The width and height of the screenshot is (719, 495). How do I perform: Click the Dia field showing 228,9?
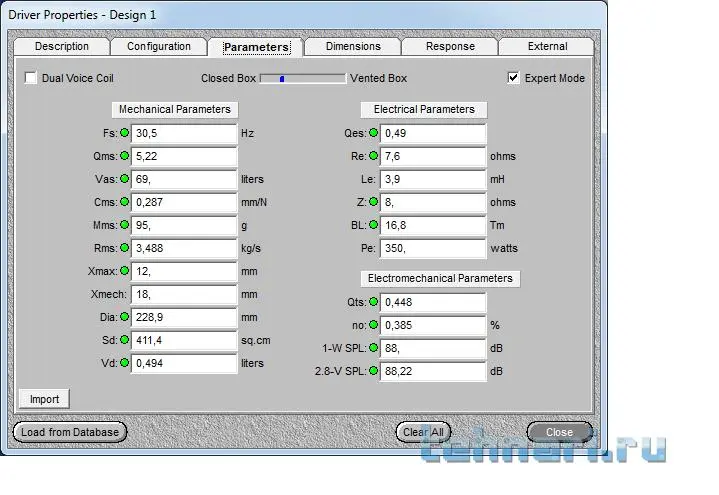tap(184, 317)
